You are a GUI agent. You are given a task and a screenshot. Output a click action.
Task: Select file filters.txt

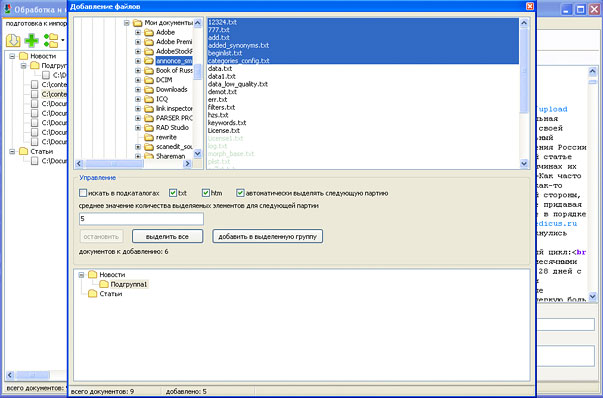point(222,107)
